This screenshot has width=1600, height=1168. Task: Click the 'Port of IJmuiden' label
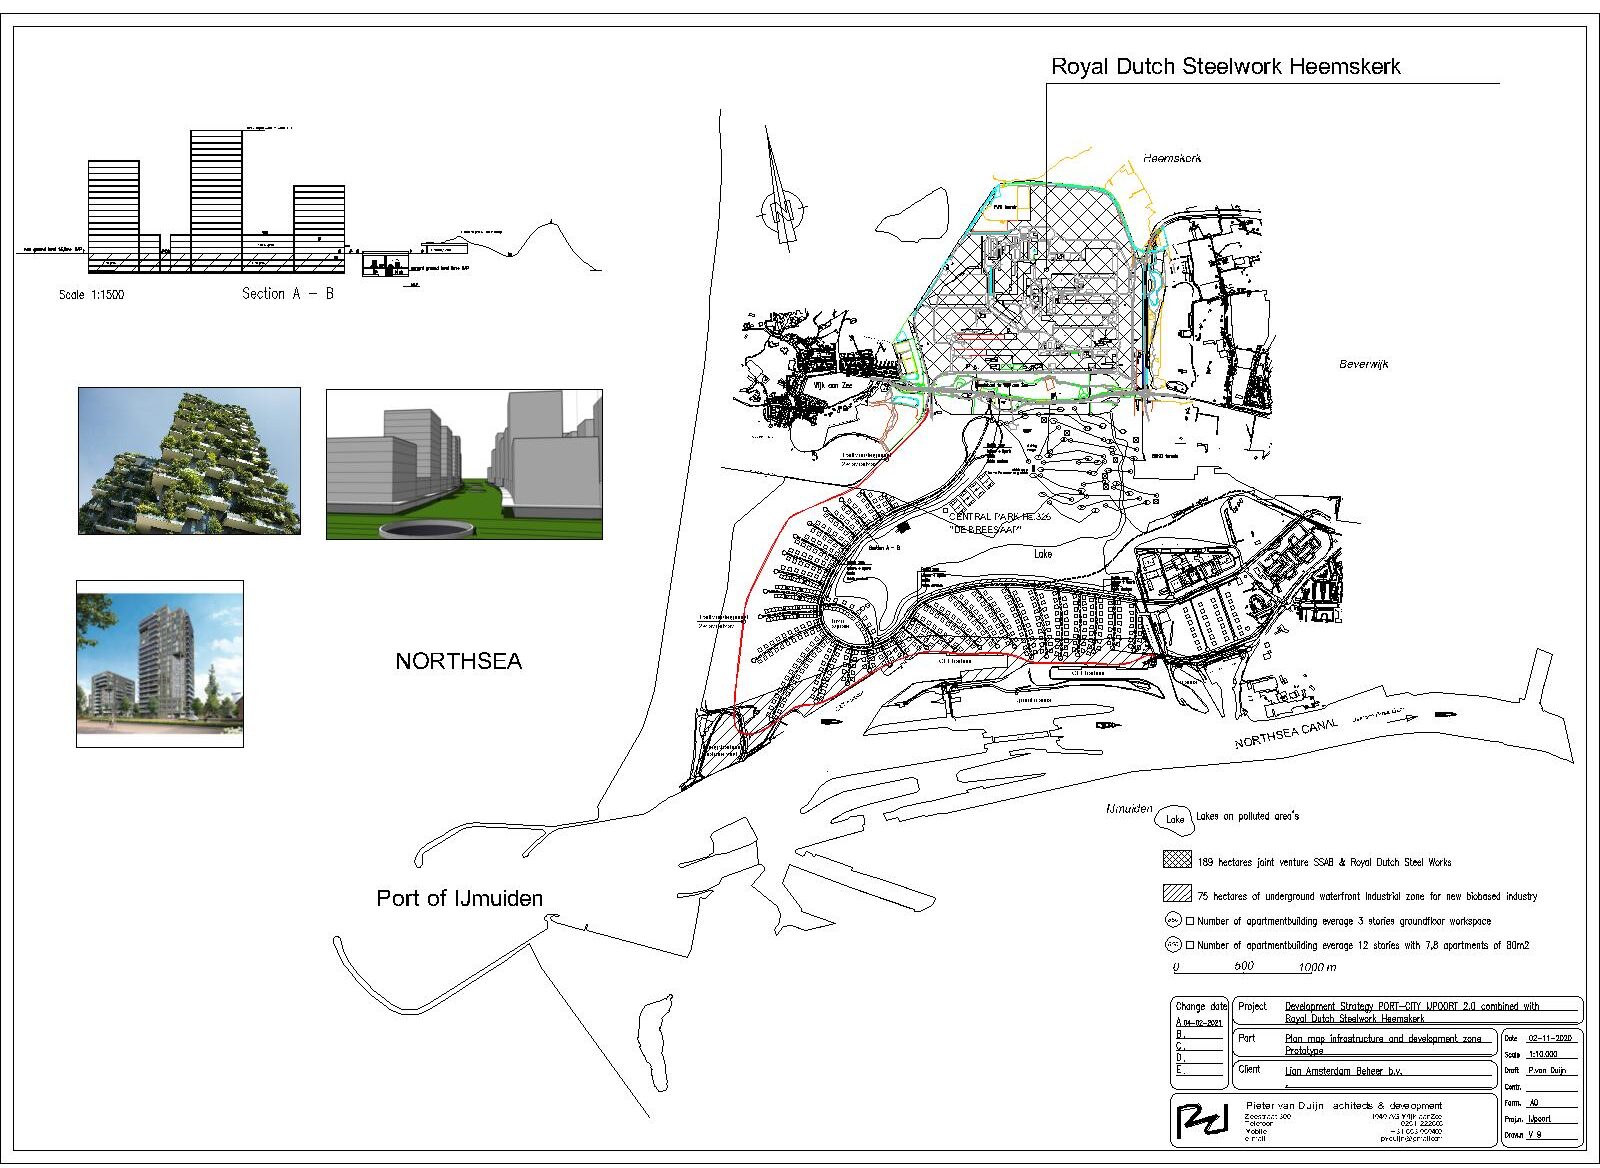tap(460, 898)
